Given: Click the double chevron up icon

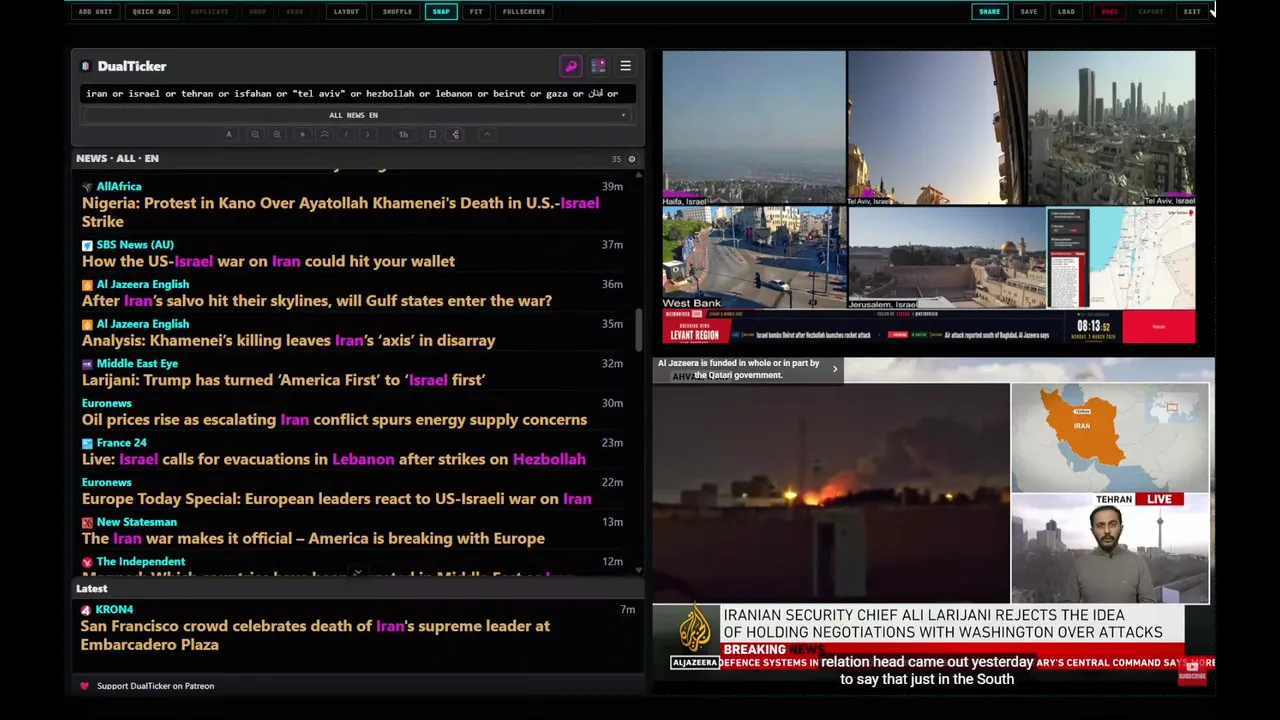Looking at the screenshot, I should pos(324,134).
